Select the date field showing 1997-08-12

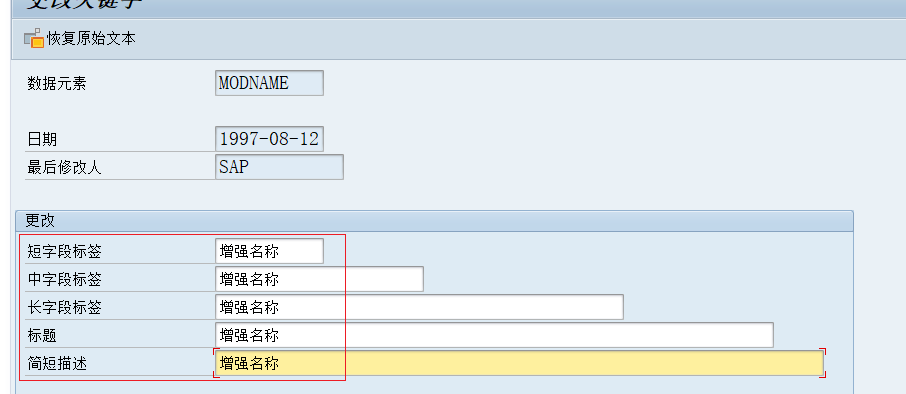(x=269, y=139)
